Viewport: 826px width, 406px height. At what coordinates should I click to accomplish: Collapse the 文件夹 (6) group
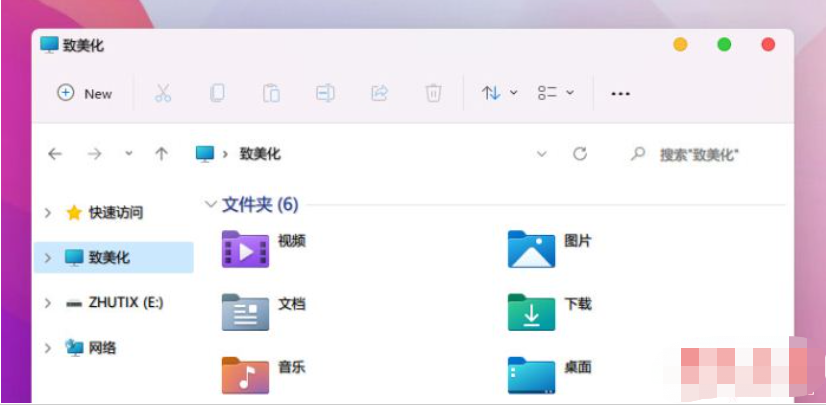click(210, 205)
